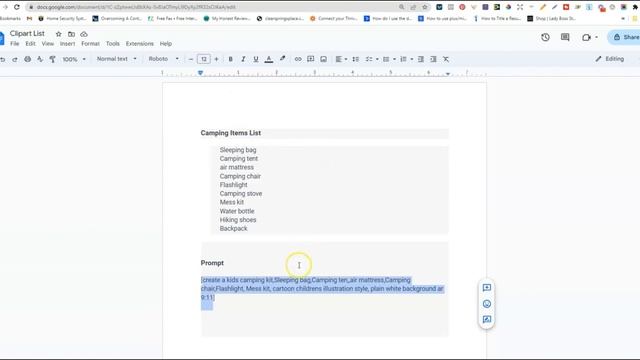Open the Tools menu
The width and height of the screenshot is (640, 360).
[113, 44]
